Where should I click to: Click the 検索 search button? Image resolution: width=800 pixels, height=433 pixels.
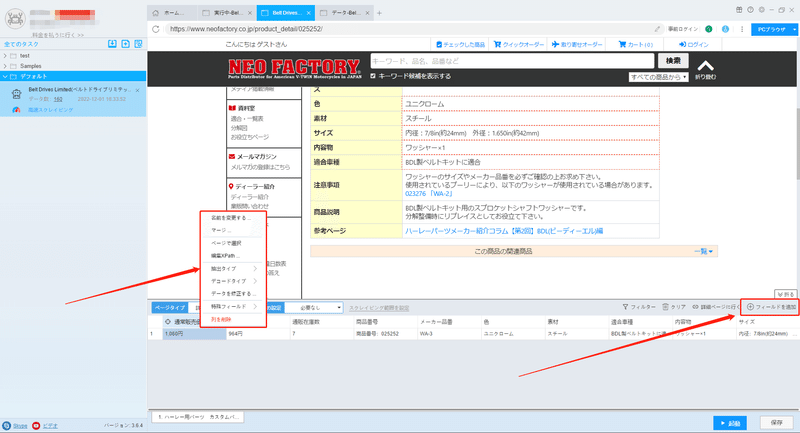(672, 61)
